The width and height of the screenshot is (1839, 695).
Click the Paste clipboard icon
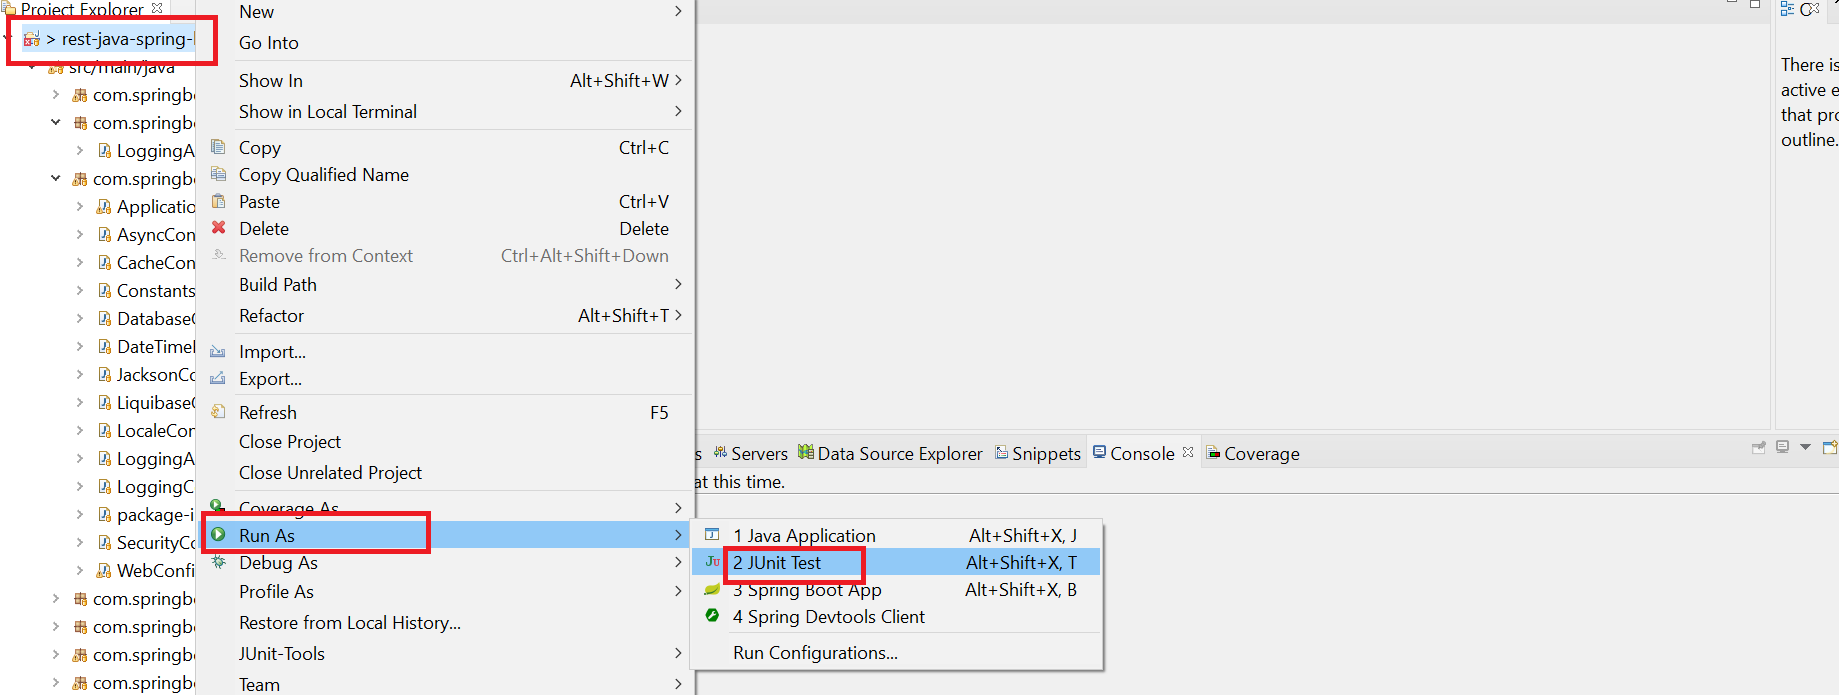[218, 201]
